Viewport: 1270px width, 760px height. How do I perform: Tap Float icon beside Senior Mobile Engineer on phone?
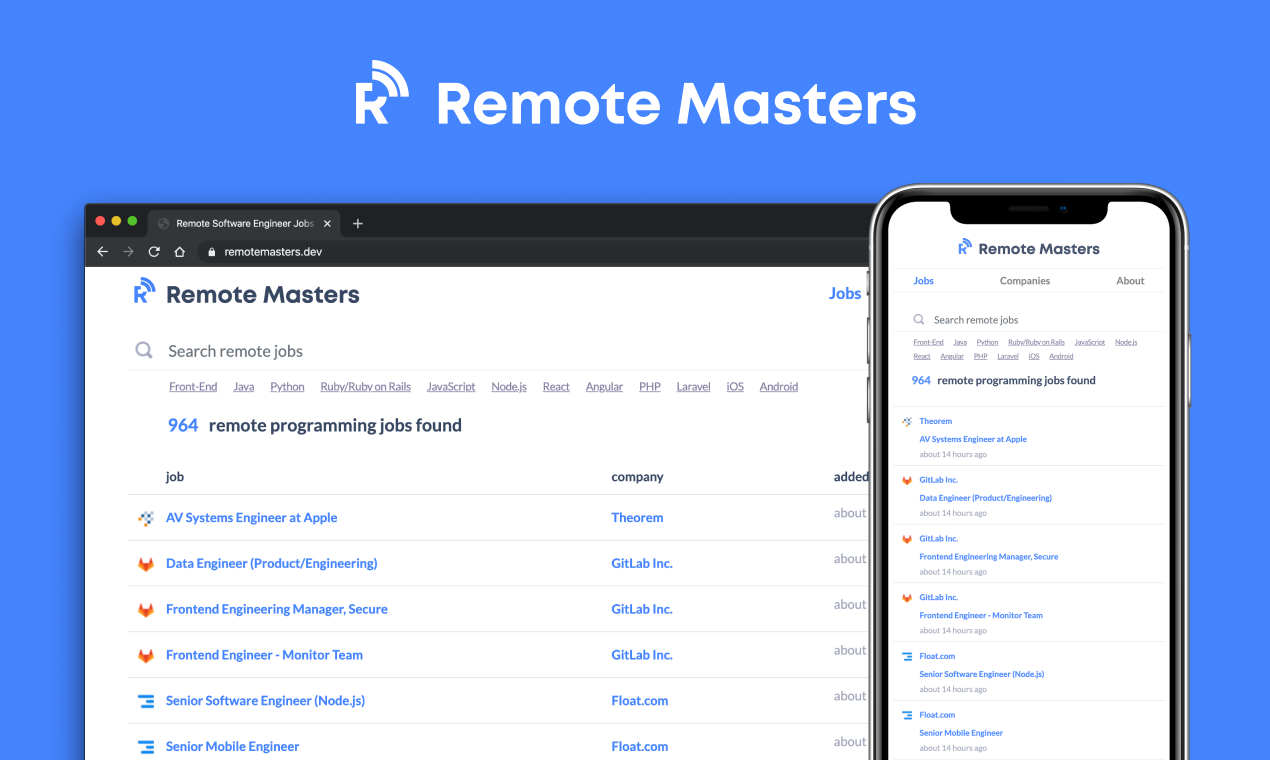(x=907, y=715)
